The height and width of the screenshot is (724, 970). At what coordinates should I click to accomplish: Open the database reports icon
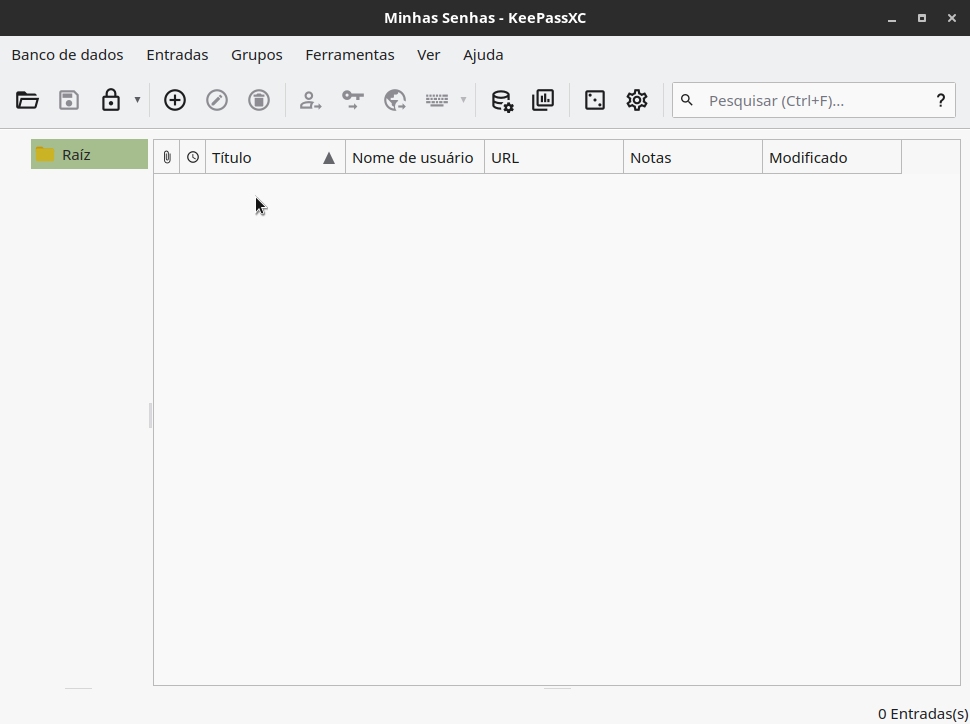point(543,100)
